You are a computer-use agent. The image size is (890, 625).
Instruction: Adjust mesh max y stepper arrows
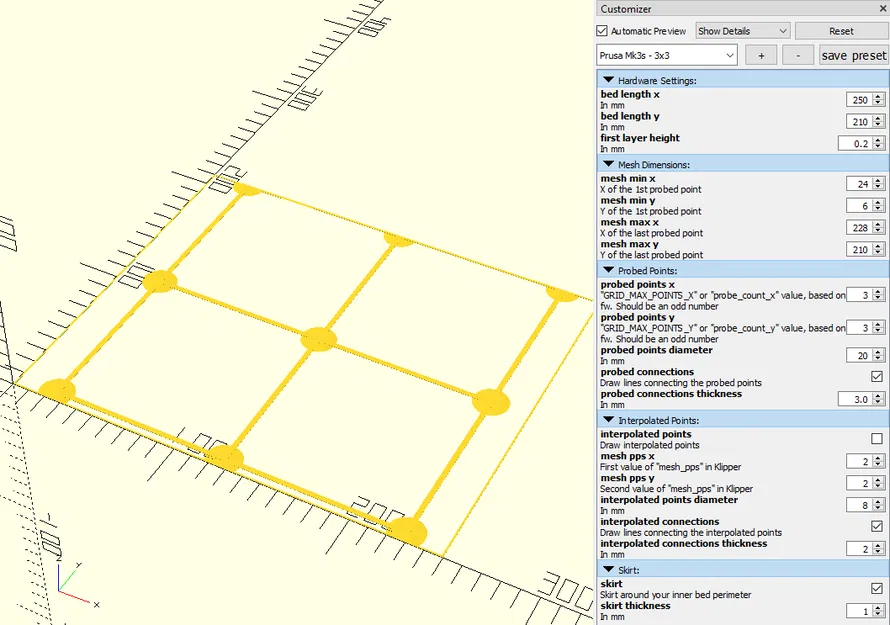[x=879, y=249]
